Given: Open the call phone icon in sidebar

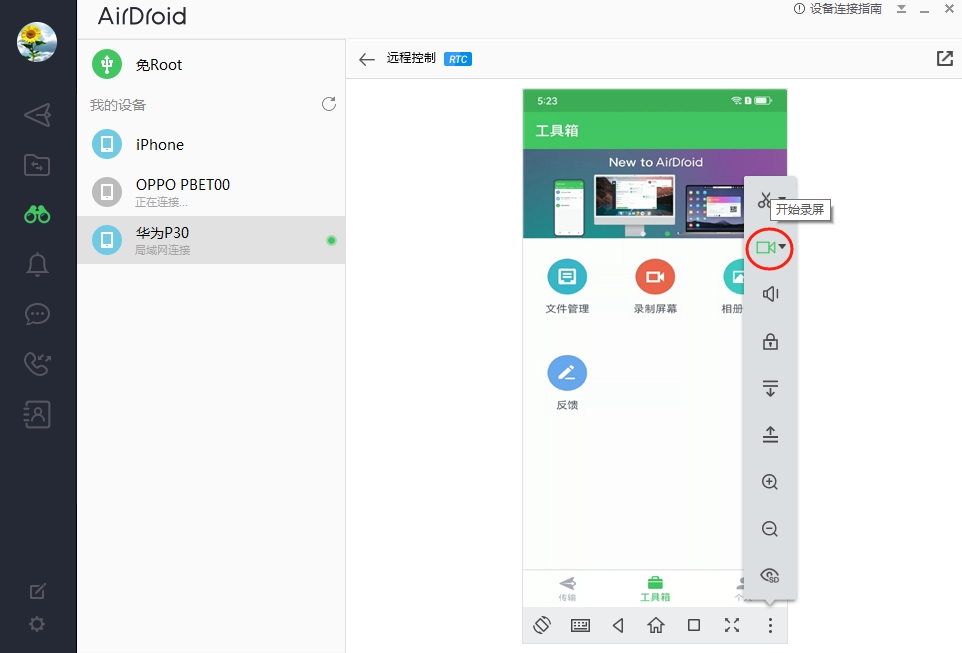Looking at the screenshot, I should [x=37, y=364].
